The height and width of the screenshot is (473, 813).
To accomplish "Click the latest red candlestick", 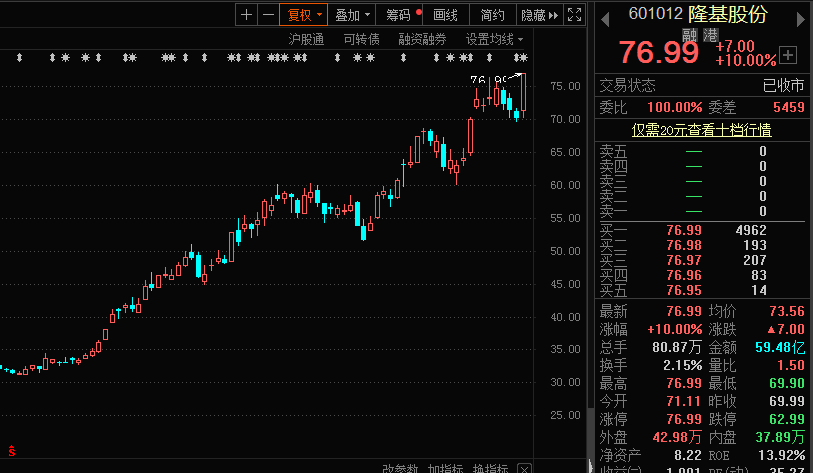I will [x=523, y=92].
